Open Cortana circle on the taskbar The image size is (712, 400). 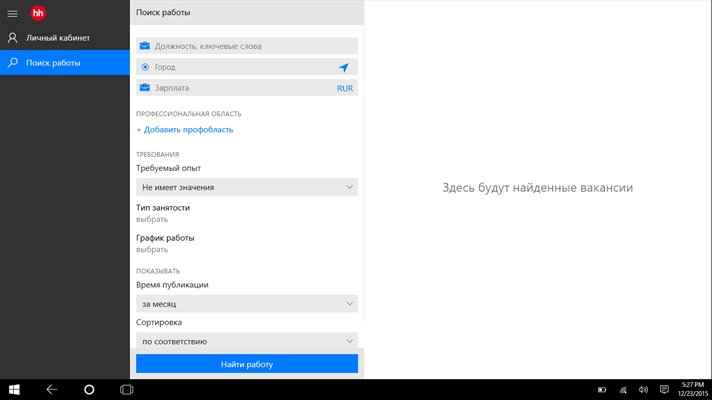click(x=89, y=388)
